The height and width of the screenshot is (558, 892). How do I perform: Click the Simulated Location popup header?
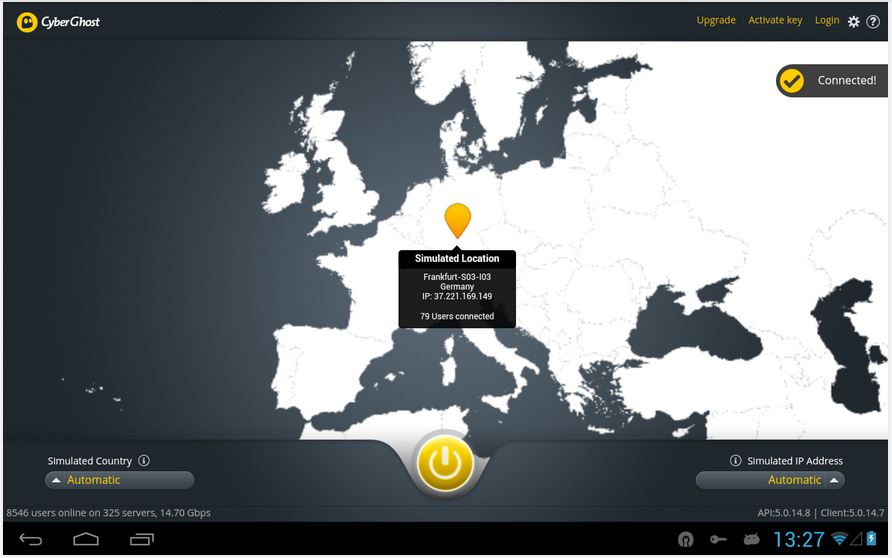457,258
